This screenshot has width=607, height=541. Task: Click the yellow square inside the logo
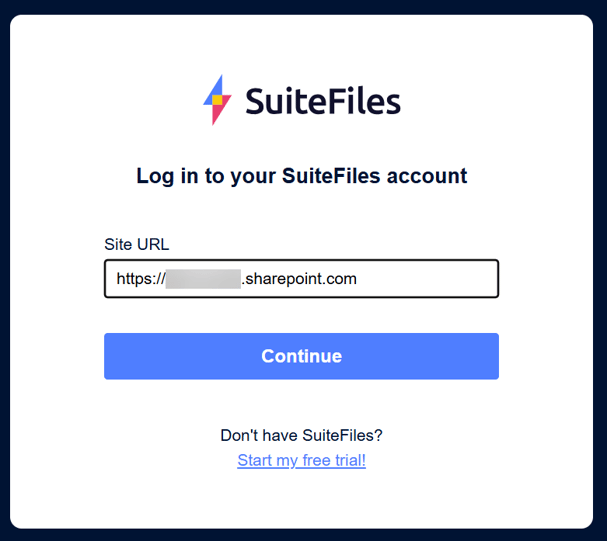pos(216,100)
